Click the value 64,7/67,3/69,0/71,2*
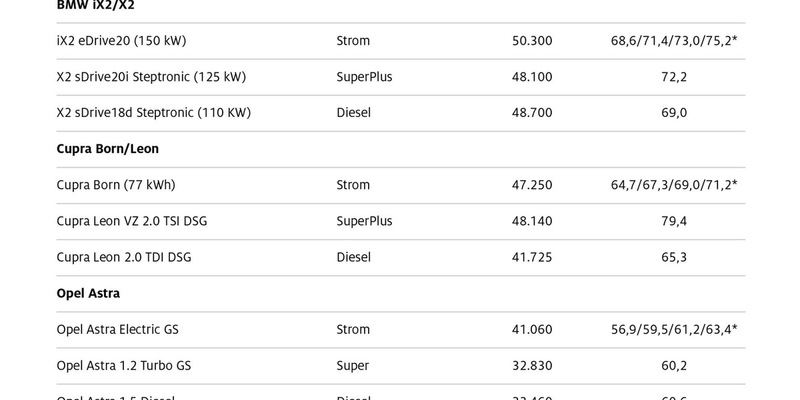Image resolution: width=800 pixels, height=400 pixels. (674, 185)
